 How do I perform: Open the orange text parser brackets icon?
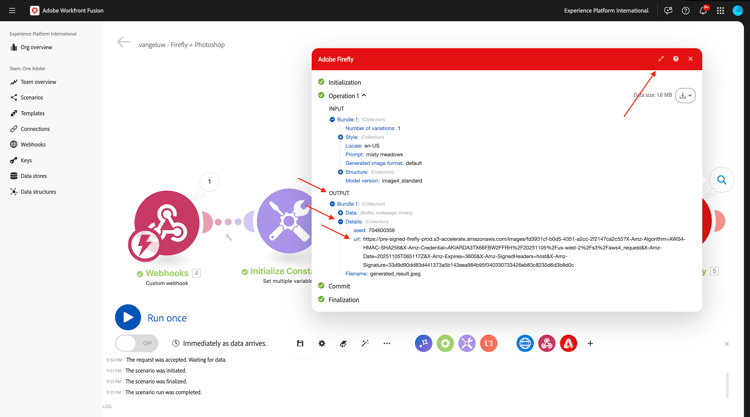[x=488, y=343]
